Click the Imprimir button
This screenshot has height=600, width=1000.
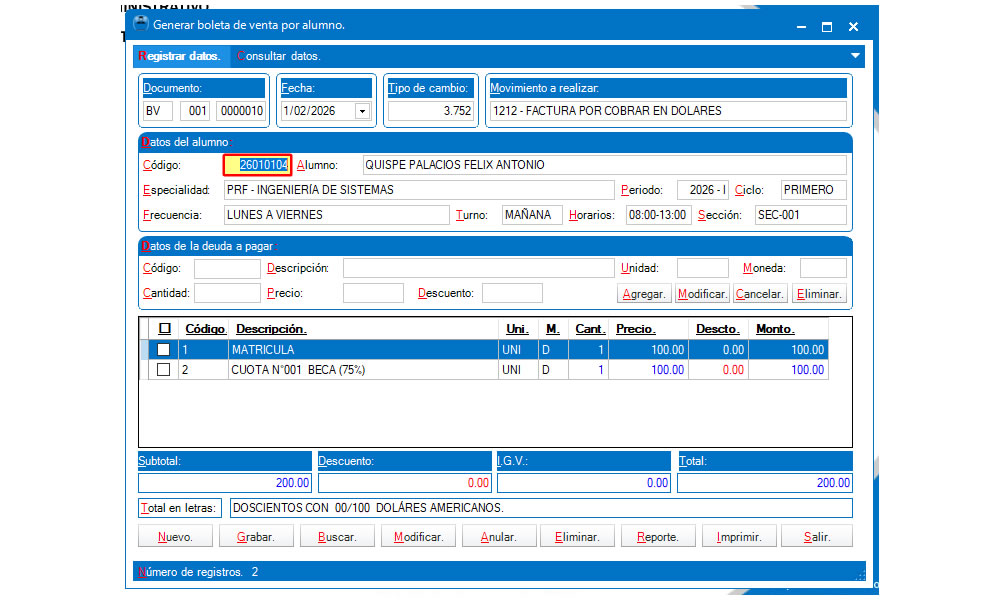739,536
